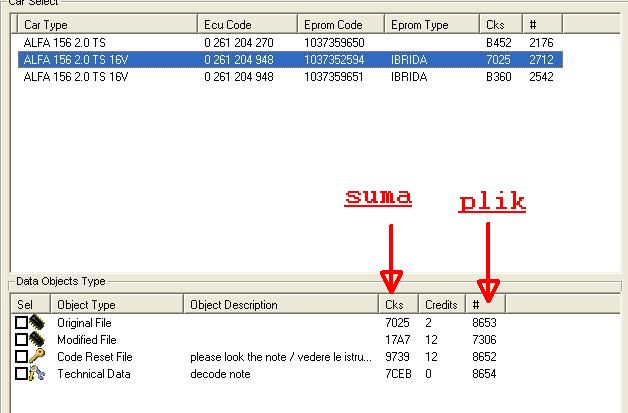Click Eprom Code 1037359650
The height and width of the screenshot is (413, 628).
pos(334,42)
